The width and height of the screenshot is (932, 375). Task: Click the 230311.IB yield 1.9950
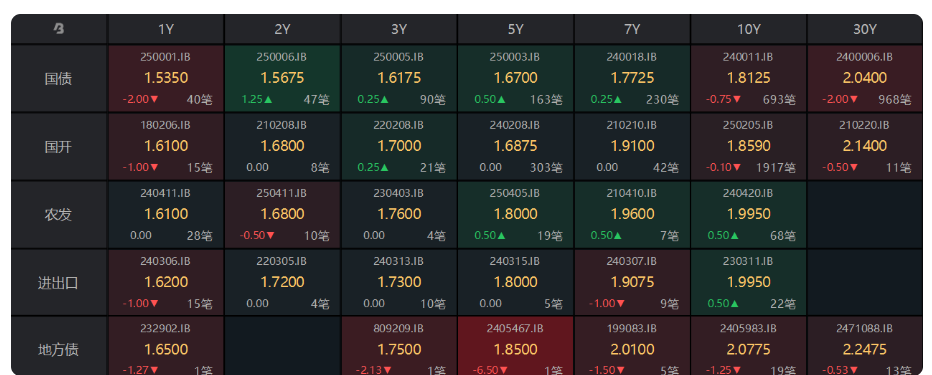(x=748, y=282)
